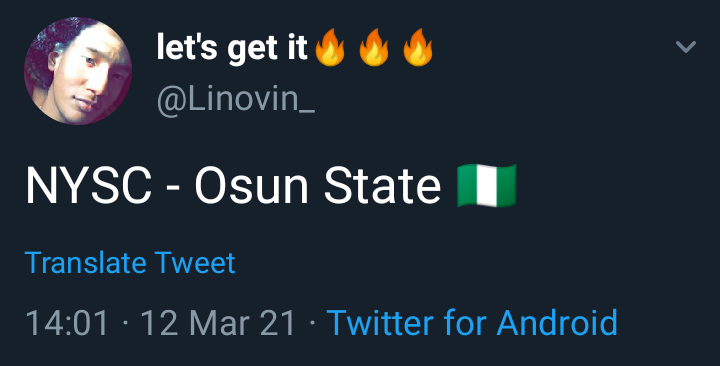Click the word "Android" in source link

click(557, 323)
